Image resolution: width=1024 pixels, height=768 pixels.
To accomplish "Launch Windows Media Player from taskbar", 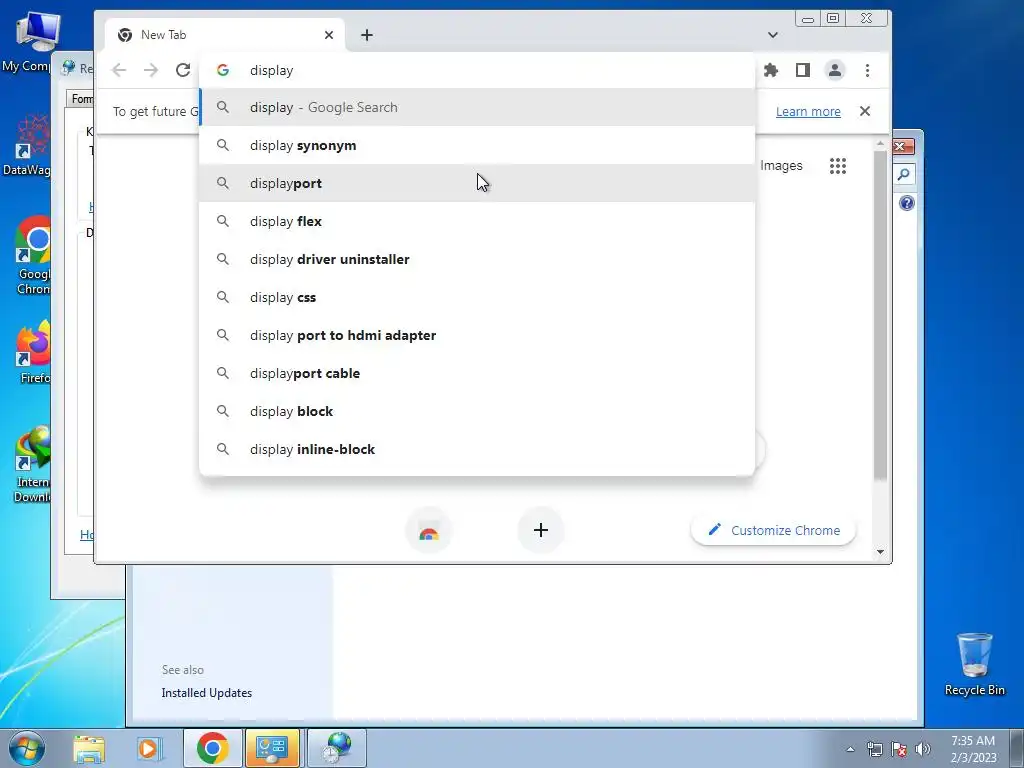I will 150,748.
